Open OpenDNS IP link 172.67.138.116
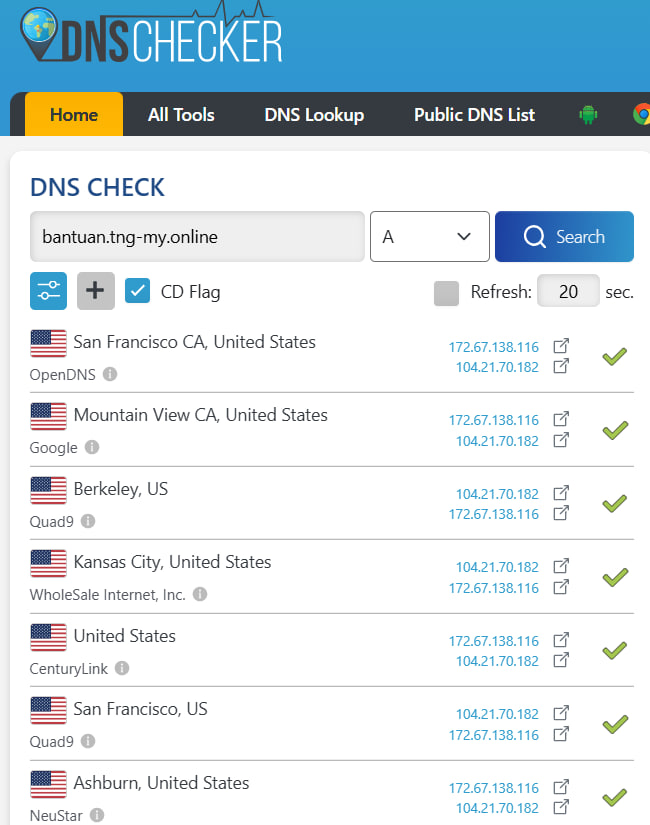The height and width of the screenshot is (825, 650). (x=494, y=347)
